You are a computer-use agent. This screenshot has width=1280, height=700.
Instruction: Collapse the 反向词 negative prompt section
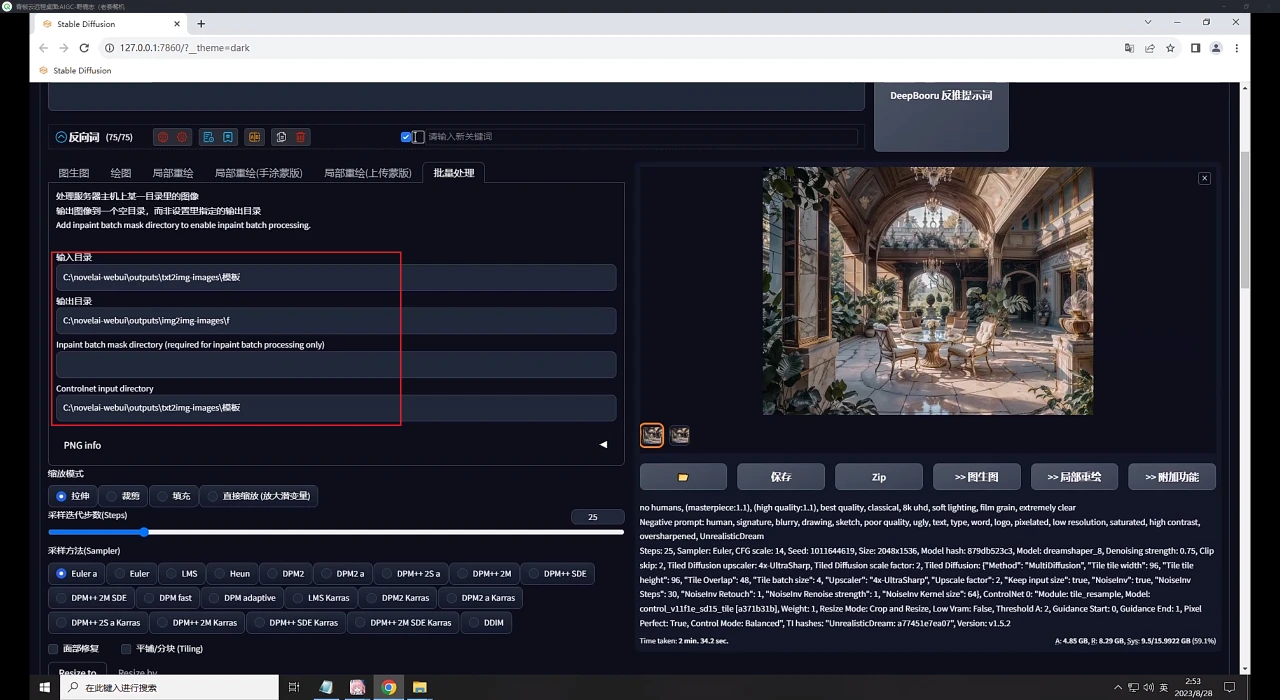[61, 137]
